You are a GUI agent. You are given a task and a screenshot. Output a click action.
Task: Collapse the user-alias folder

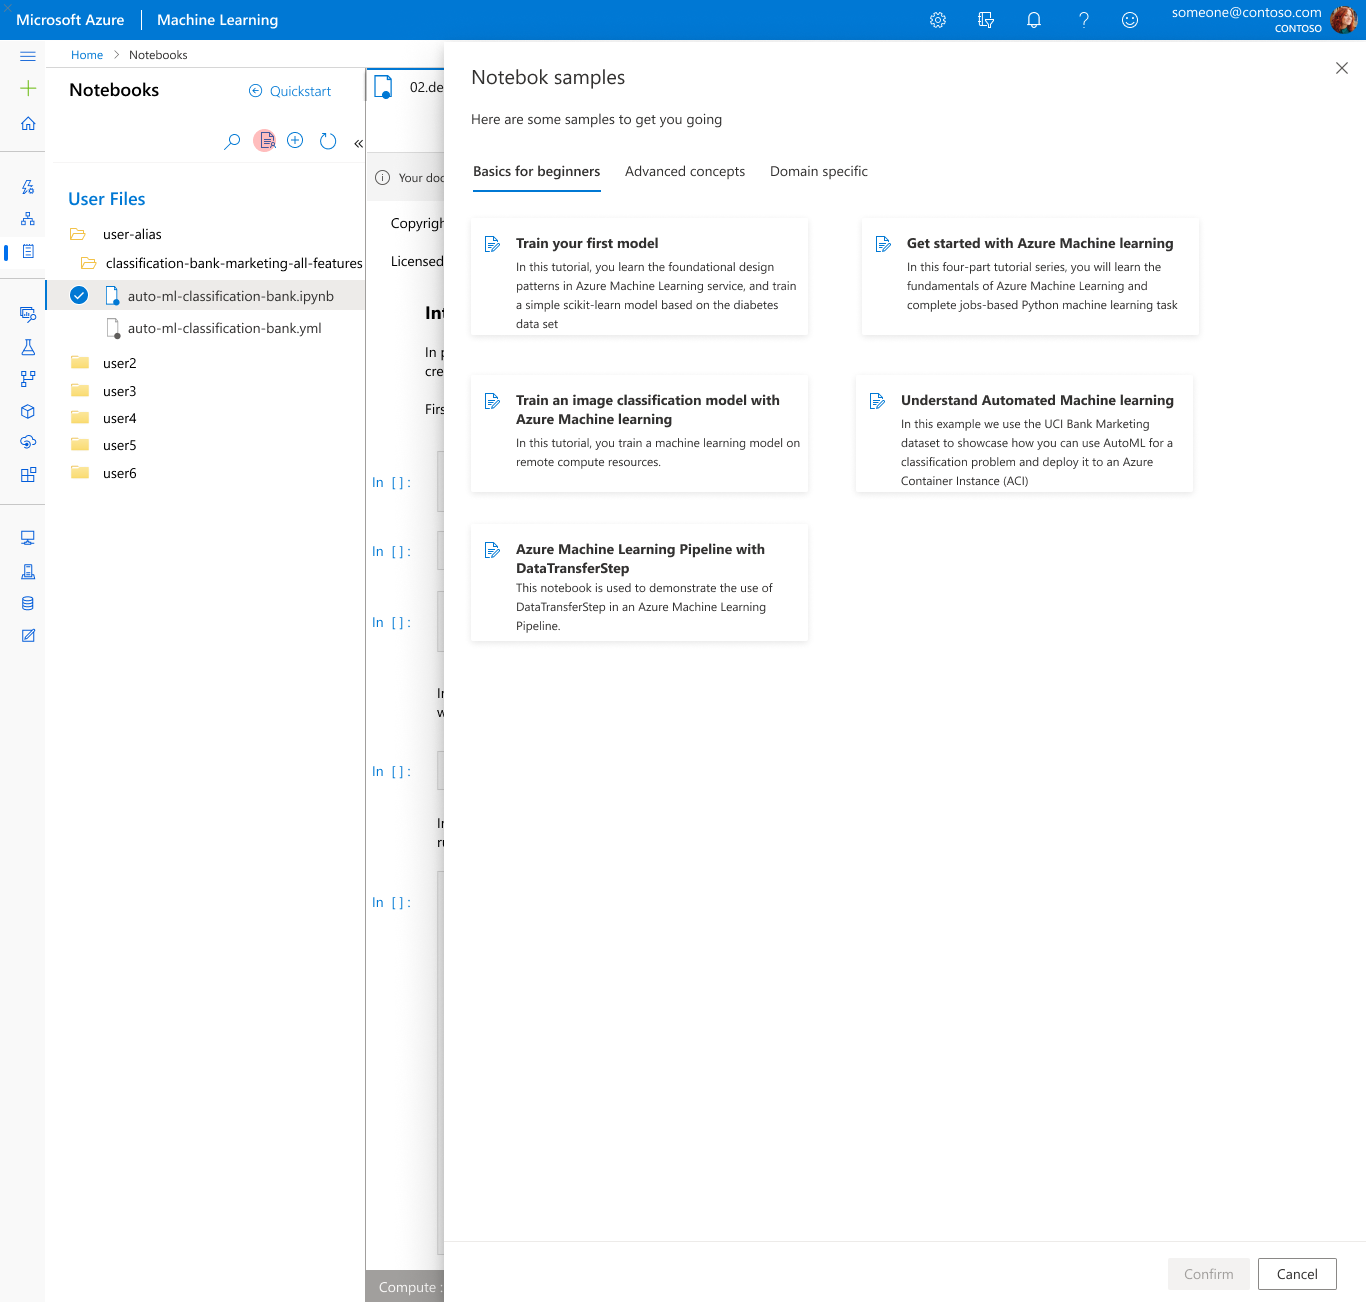78,234
